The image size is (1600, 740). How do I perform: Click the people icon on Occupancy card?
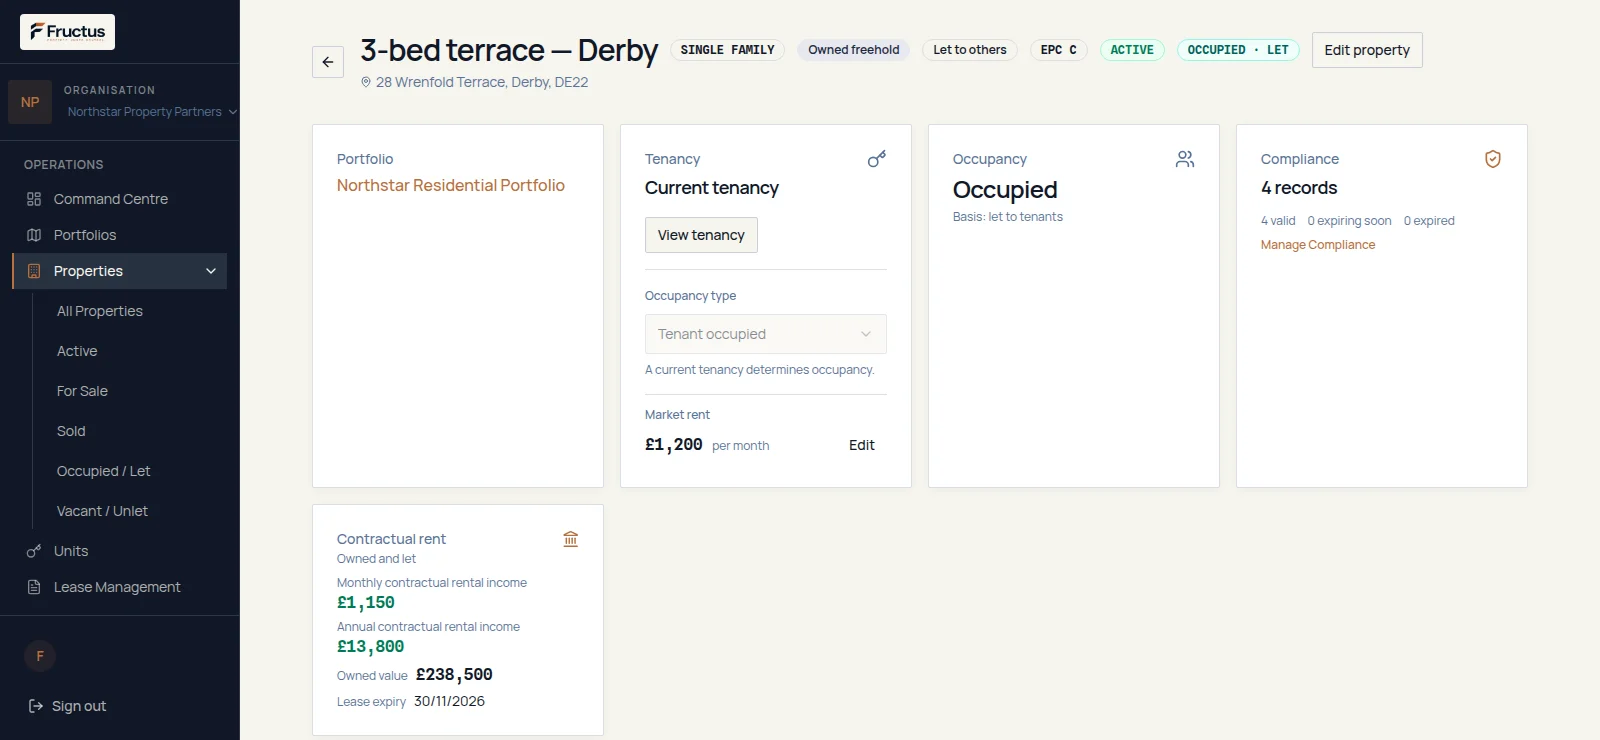1185,159
